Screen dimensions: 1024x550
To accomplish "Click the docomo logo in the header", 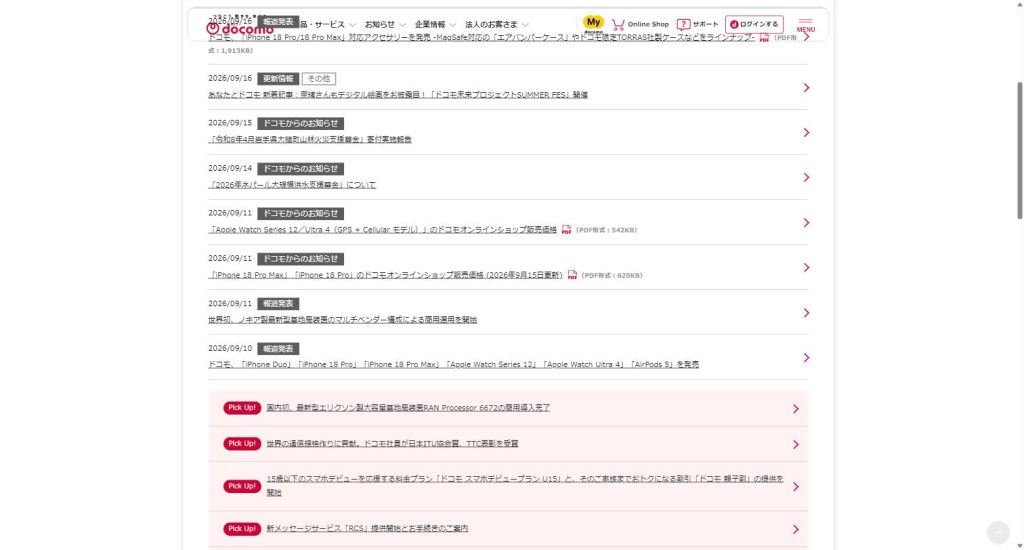I will [240, 29].
